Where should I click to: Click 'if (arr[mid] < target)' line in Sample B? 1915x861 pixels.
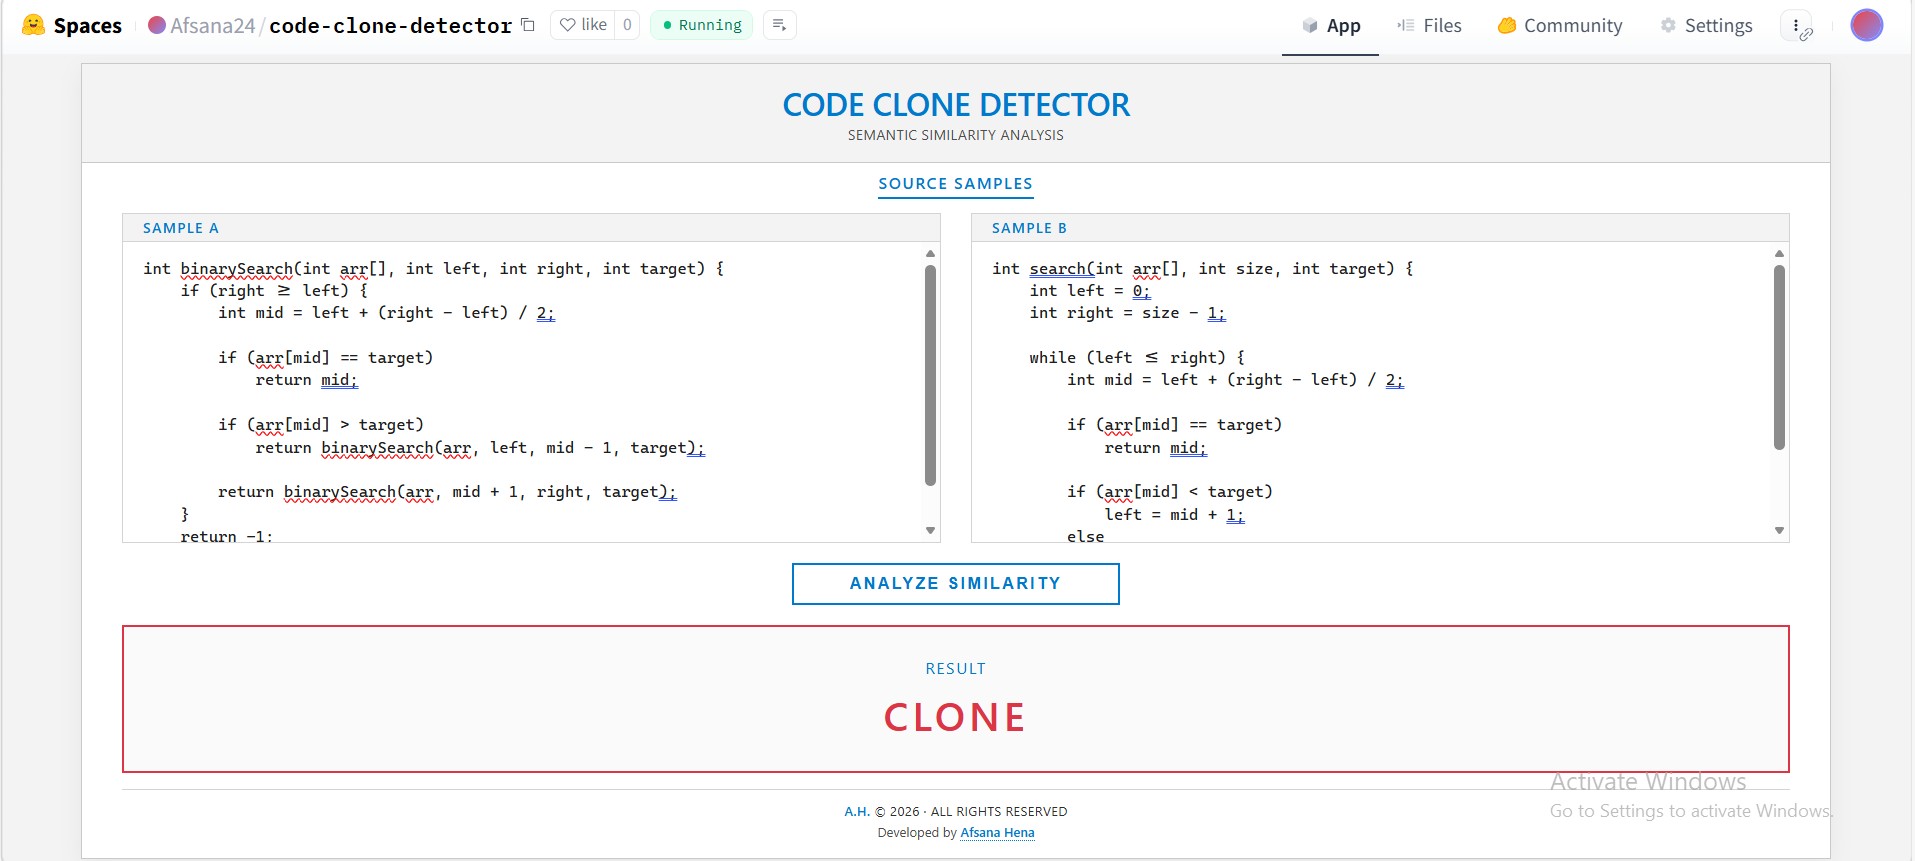tap(1170, 492)
